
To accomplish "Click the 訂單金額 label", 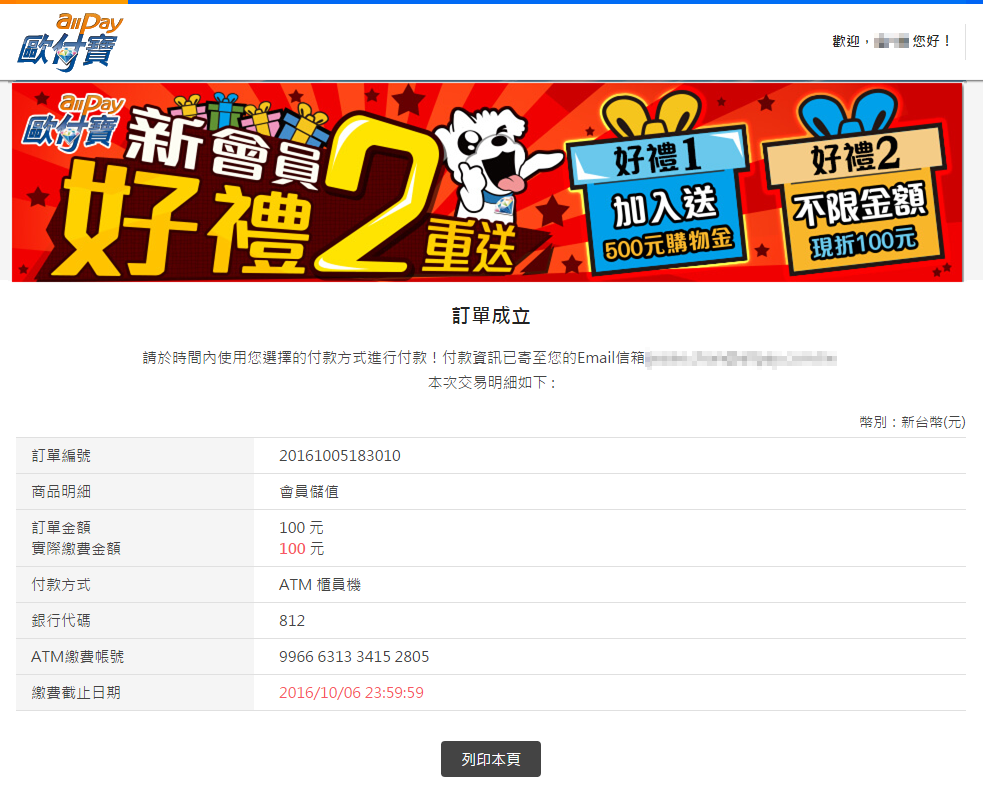I will click(x=61, y=528).
